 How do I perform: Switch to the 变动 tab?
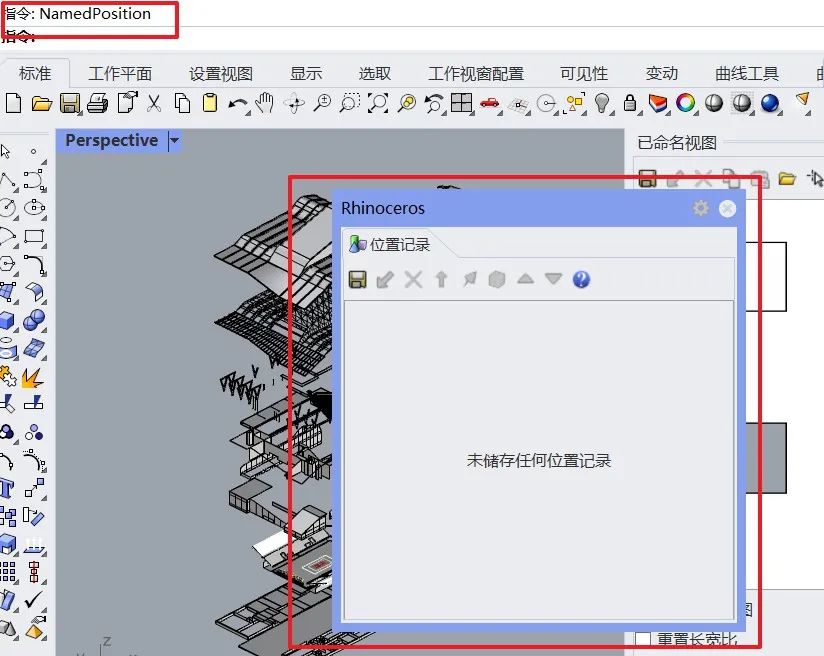(662, 73)
